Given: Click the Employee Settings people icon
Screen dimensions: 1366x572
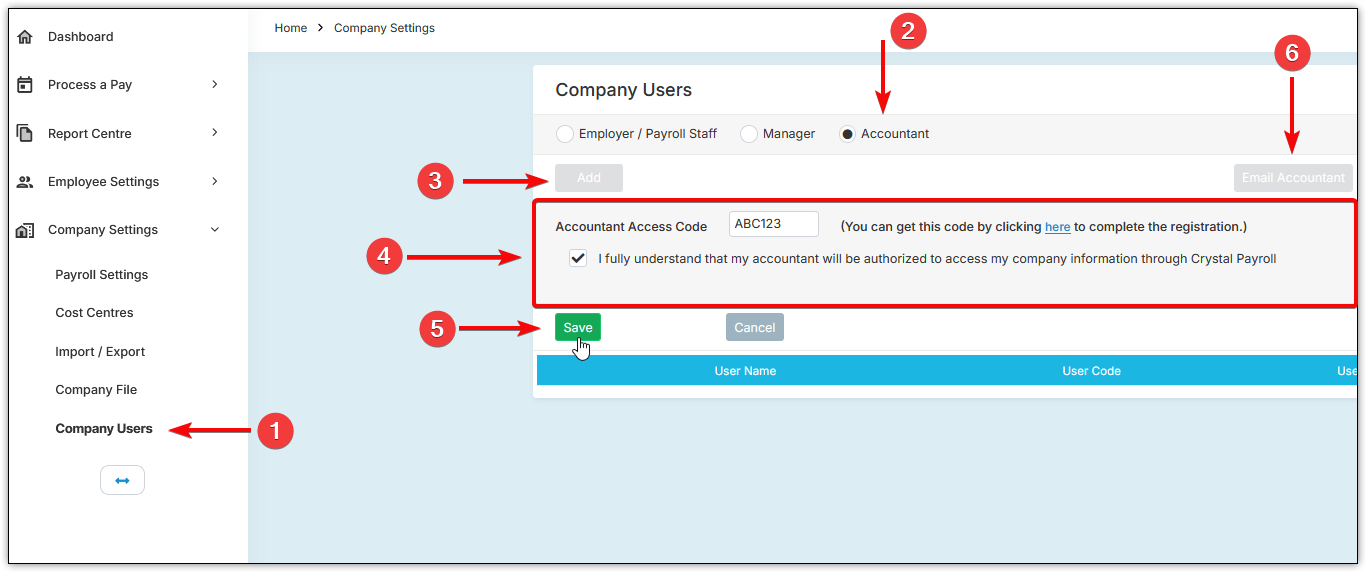Looking at the screenshot, I should coord(25,182).
